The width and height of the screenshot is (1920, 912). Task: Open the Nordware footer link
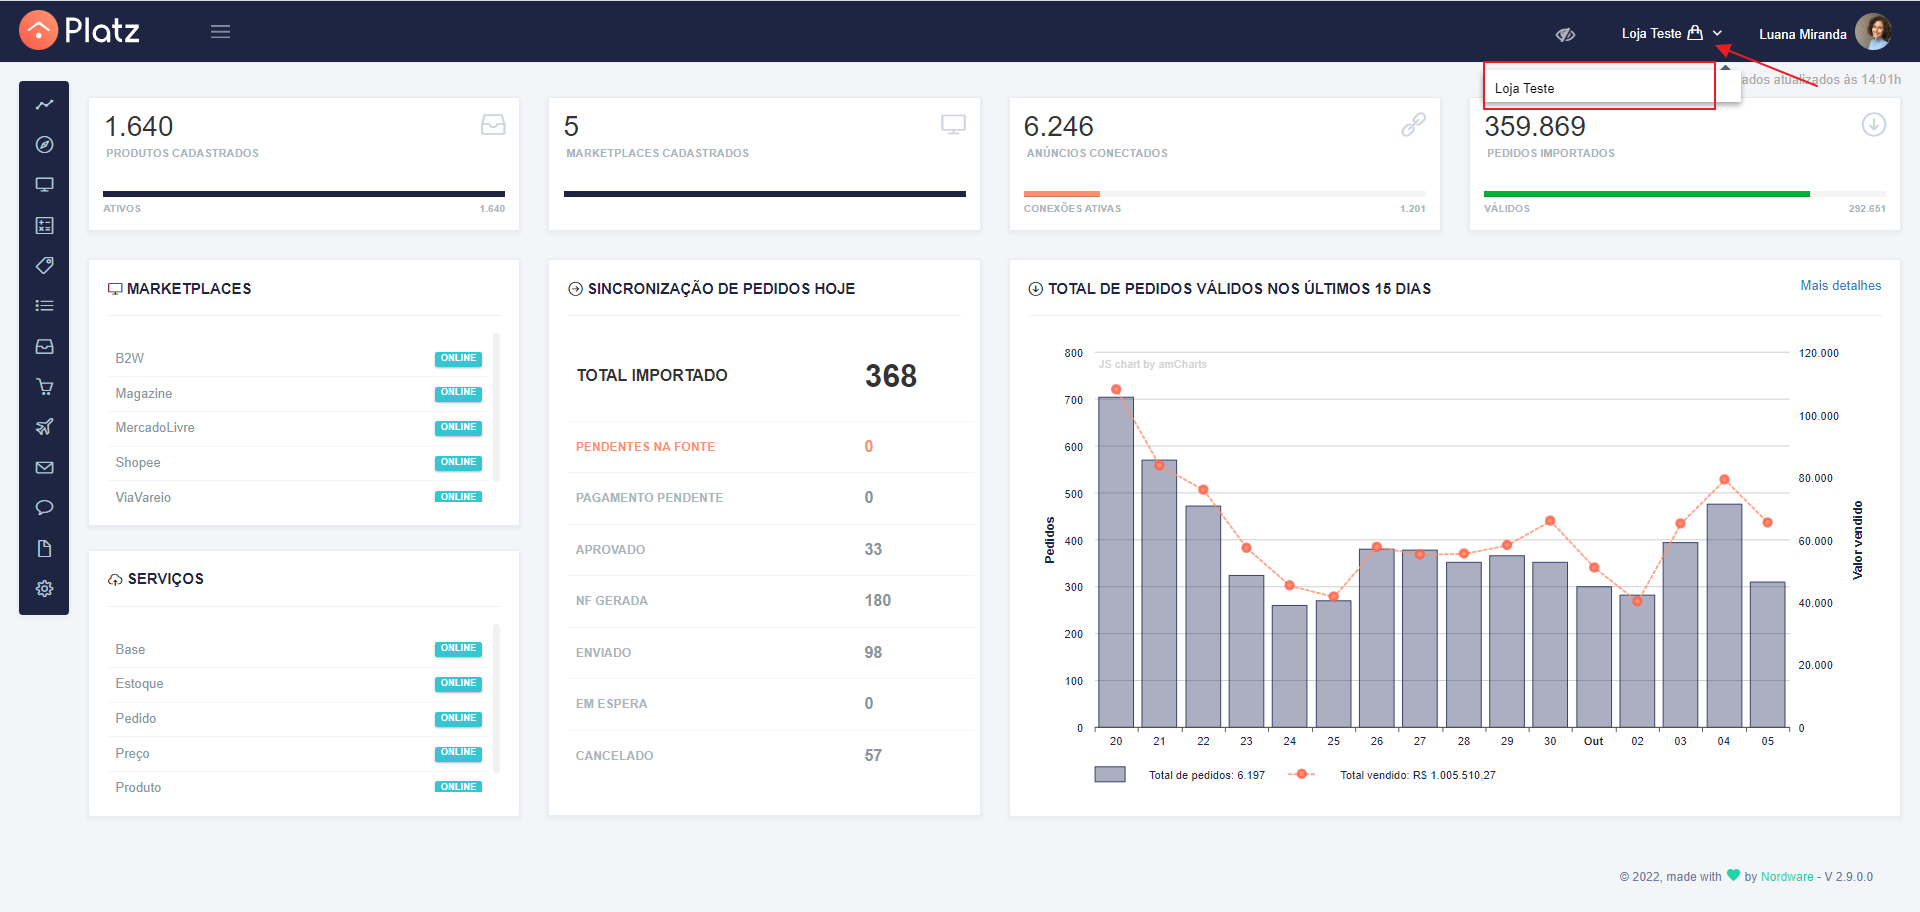1786,877
